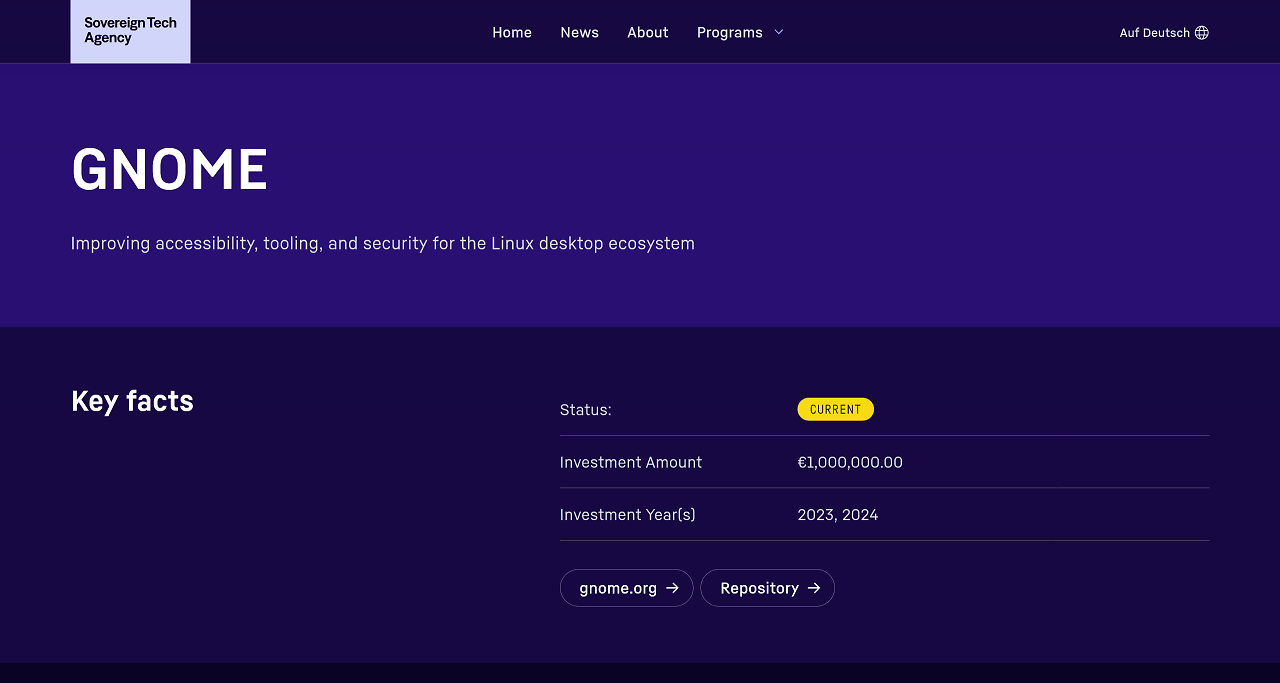The image size is (1280, 683).
Task: Open the Home page
Action: click(512, 32)
